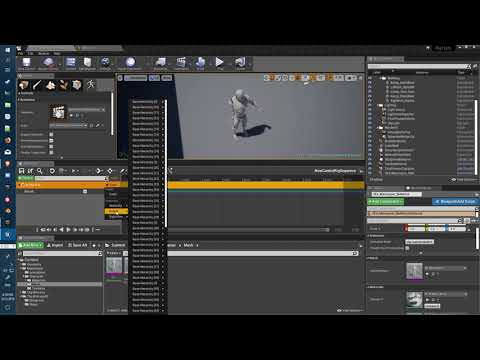Viewport: 480px width, 360px height.
Task: Click the Save Current toolbar icon
Action: pyautogui.click(x=26, y=63)
